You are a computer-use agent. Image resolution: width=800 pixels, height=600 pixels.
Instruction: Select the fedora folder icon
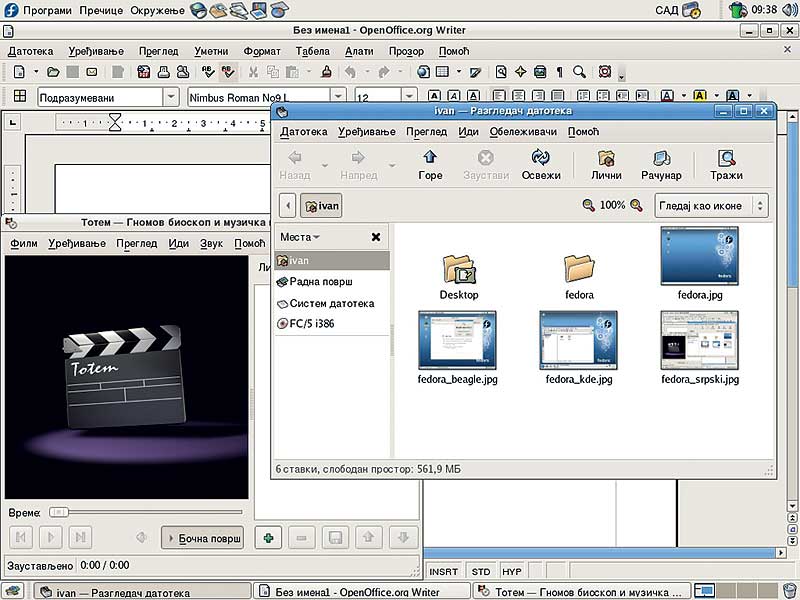(x=579, y=269)
